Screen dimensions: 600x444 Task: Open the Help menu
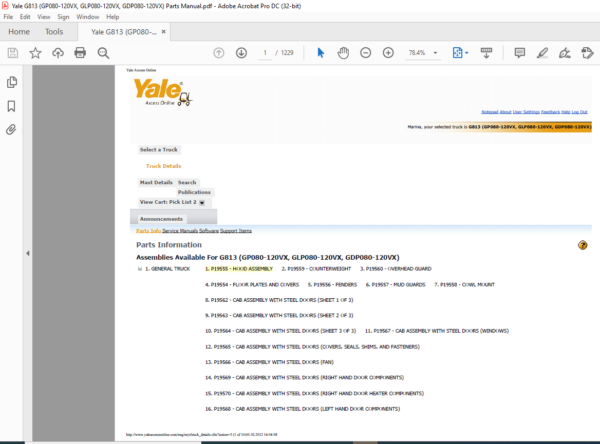112,17
